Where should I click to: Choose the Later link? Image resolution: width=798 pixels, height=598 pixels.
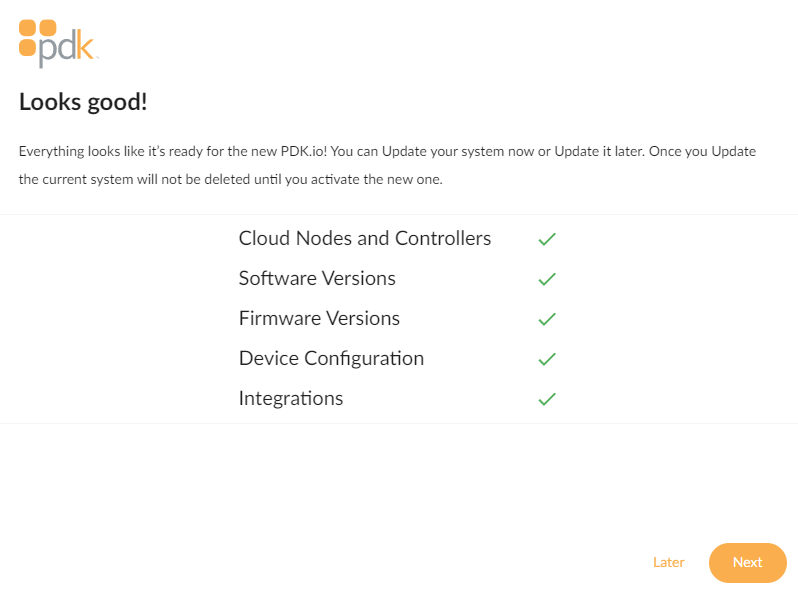(668, 562)
